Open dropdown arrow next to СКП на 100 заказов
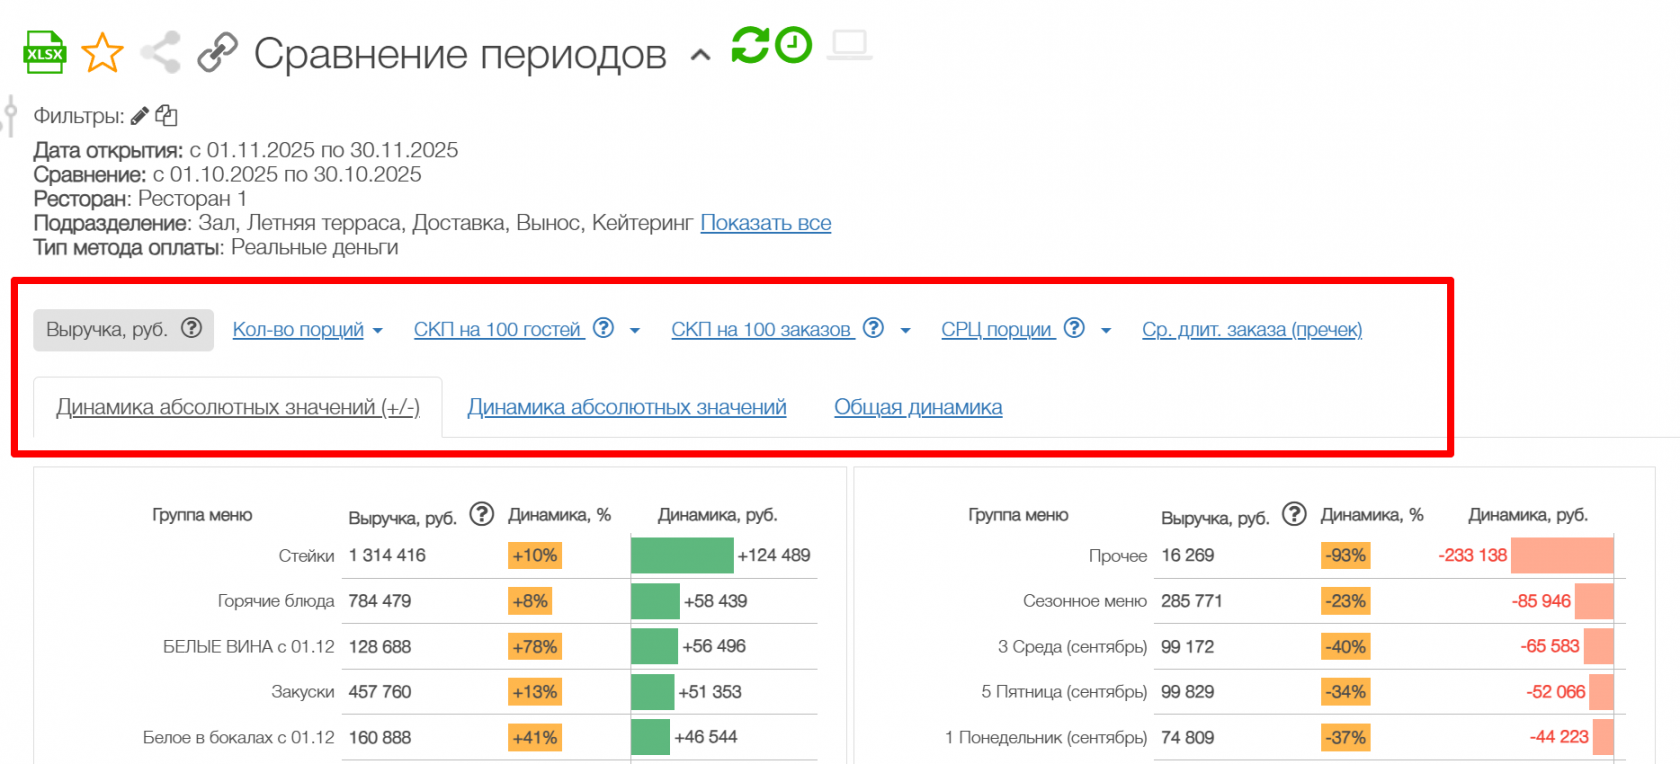 pyautogui.click(x=905, y=331)
